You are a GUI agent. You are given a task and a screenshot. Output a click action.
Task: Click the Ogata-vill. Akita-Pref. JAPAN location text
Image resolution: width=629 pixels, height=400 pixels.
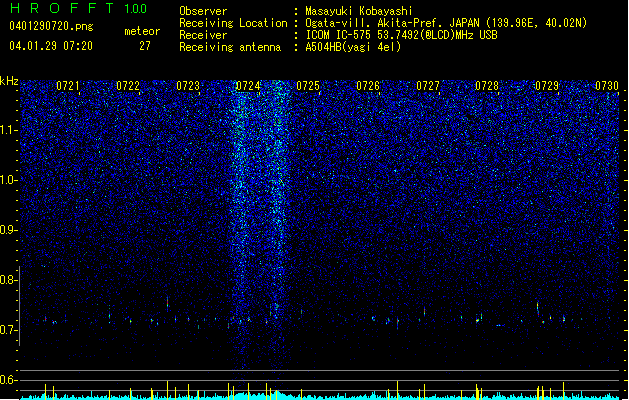coord(446,23)
